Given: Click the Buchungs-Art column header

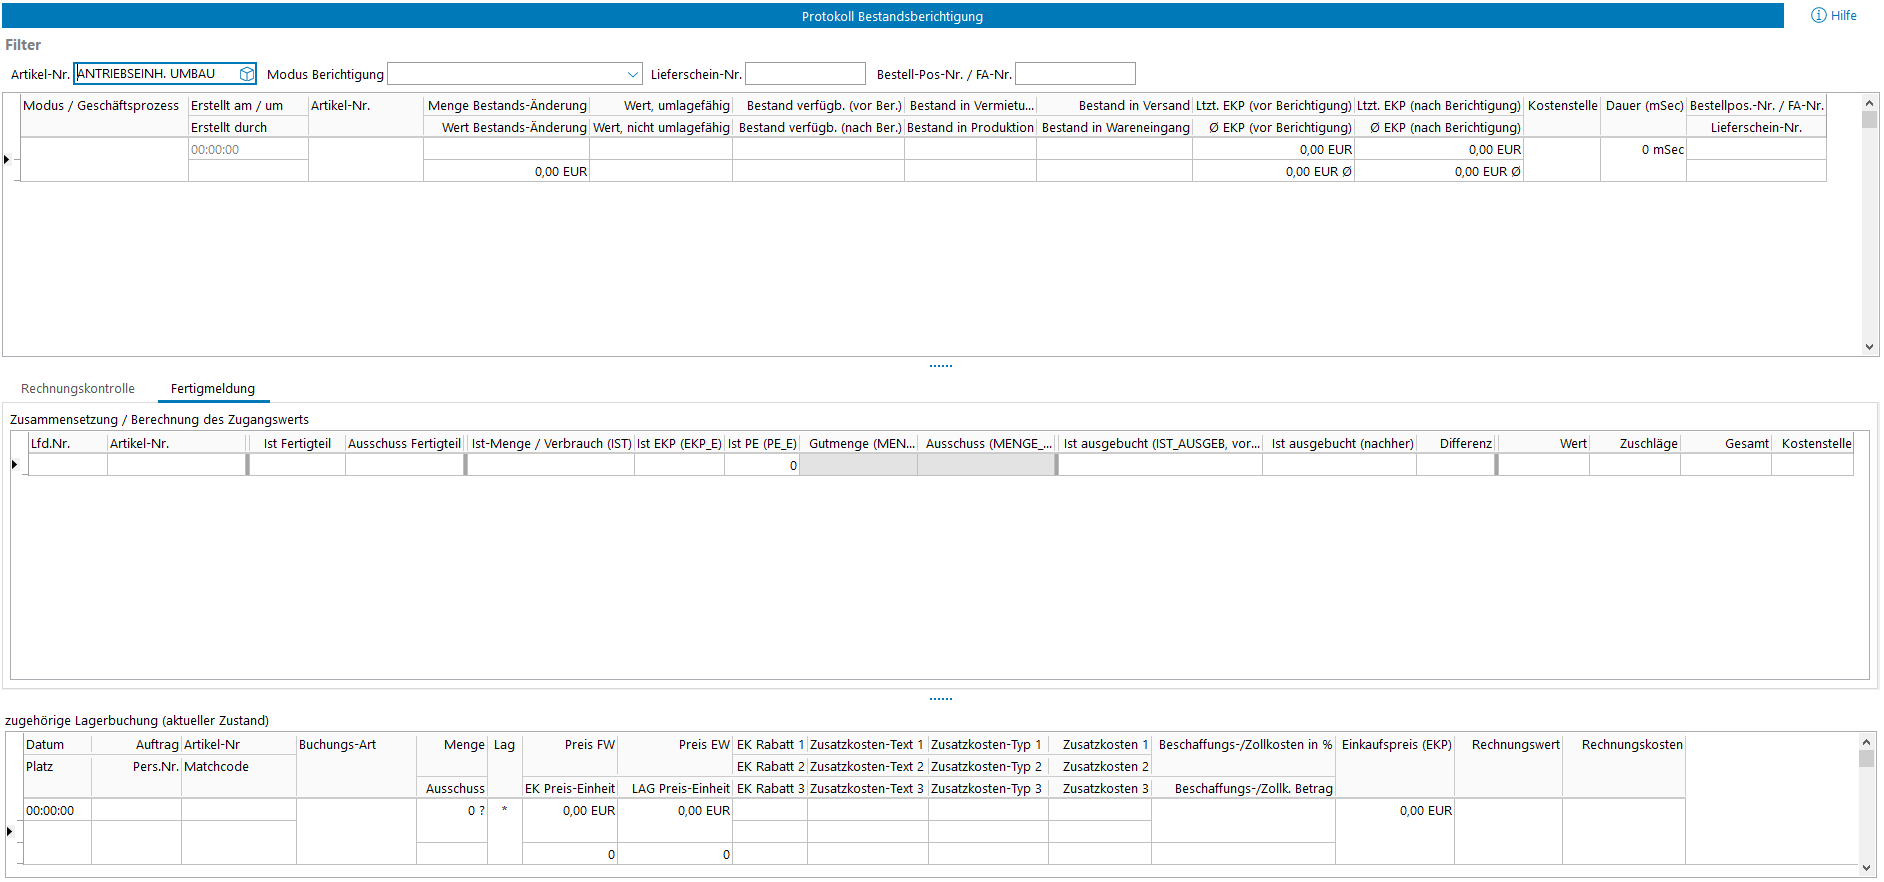Looking at the screenshot, I should 338,745.
